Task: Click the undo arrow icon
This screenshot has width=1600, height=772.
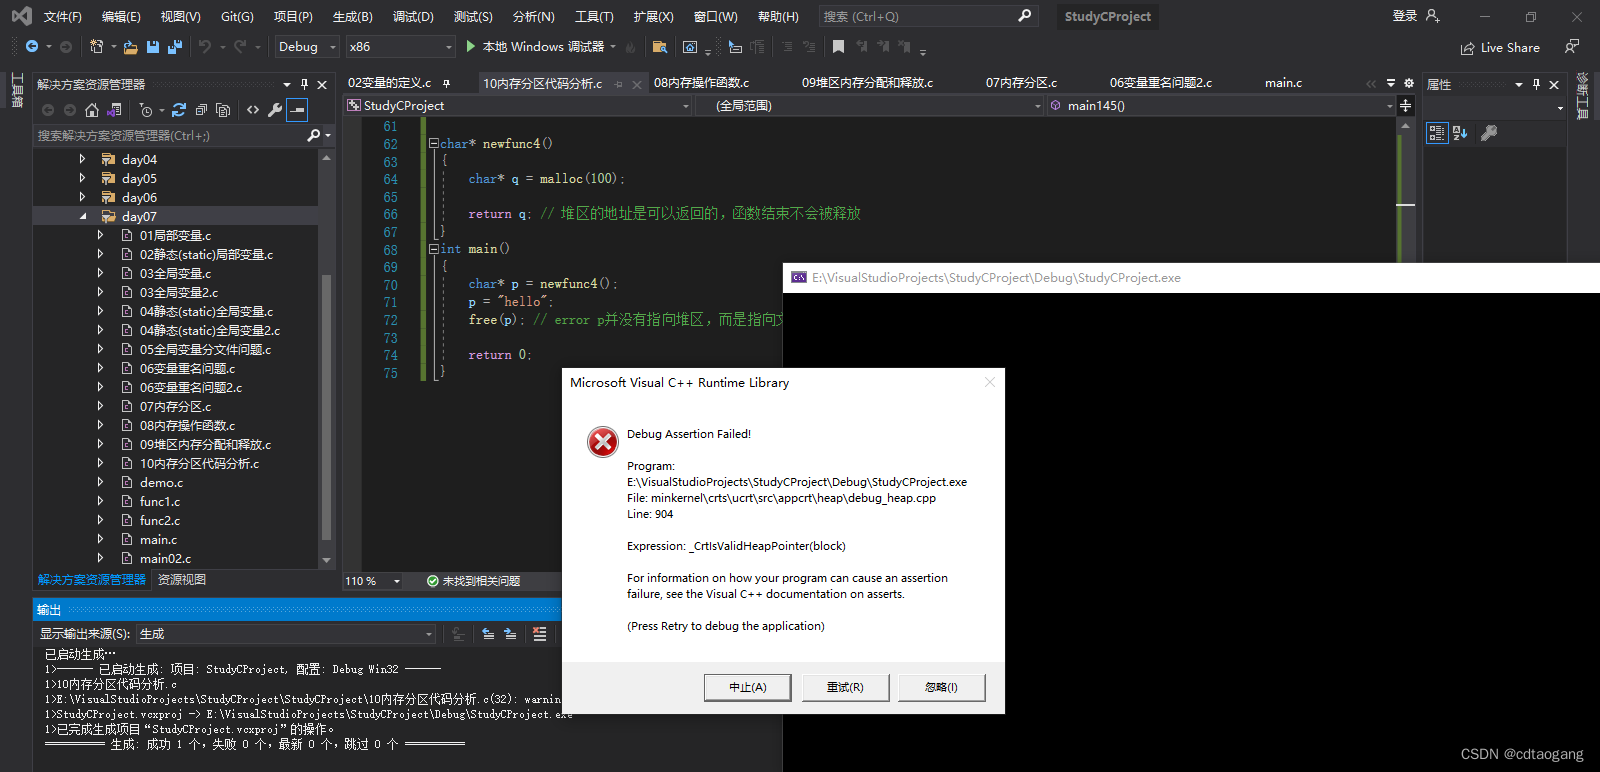Action: pos(205,47)
